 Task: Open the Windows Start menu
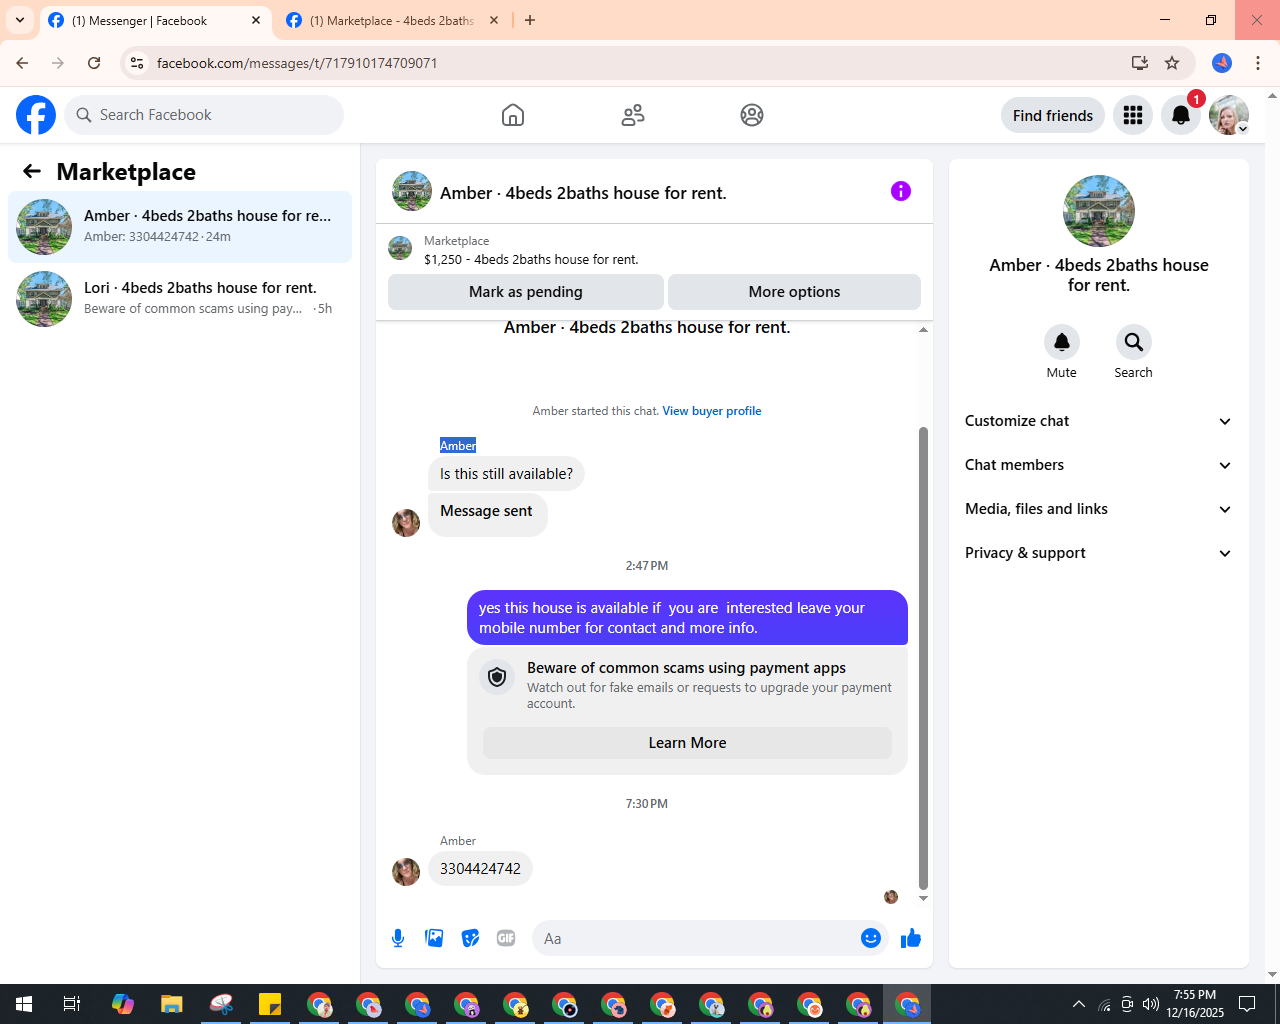click(x=24, y=1004)
